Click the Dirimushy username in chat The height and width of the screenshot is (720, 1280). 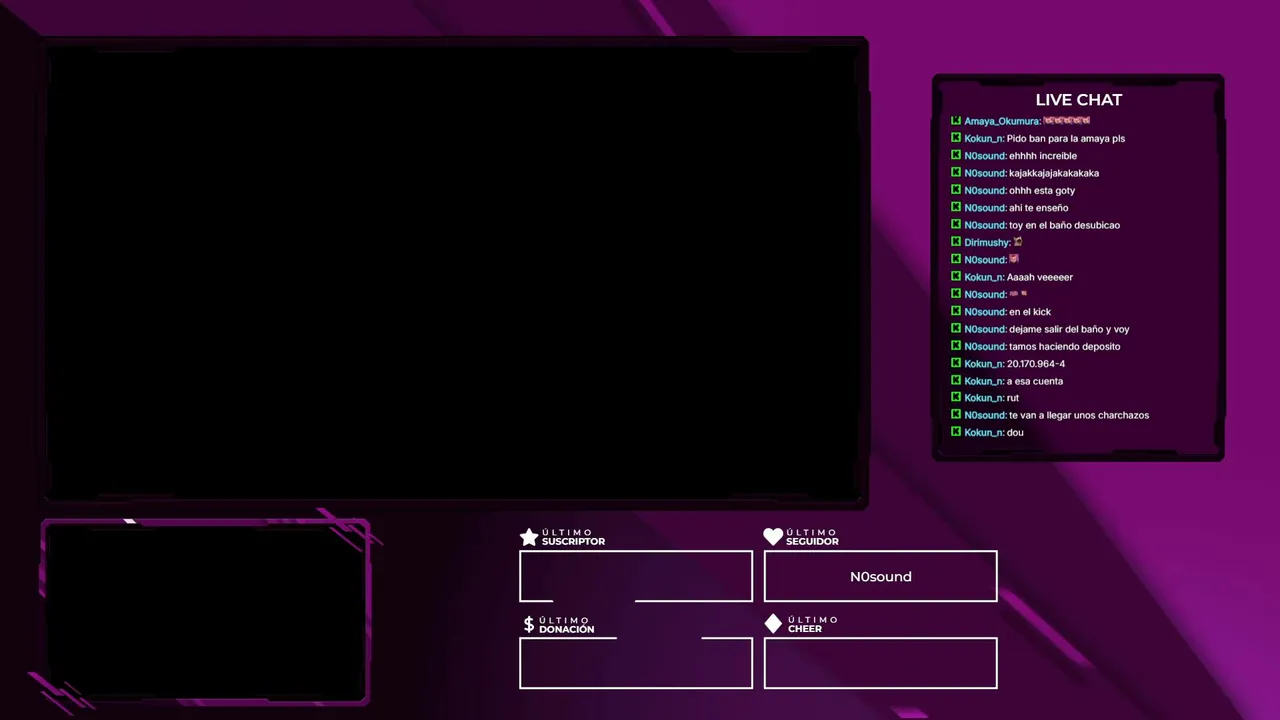(x=988, y=242)
